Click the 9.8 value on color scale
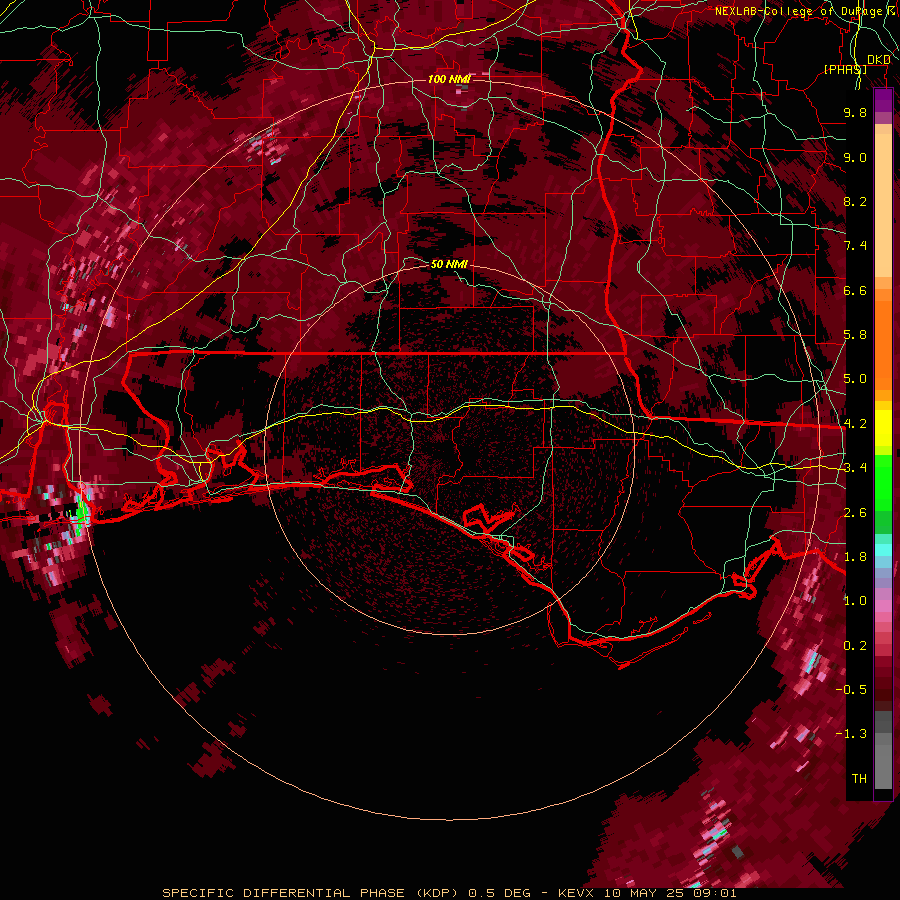Screen dimensions: 900x900 855,112
